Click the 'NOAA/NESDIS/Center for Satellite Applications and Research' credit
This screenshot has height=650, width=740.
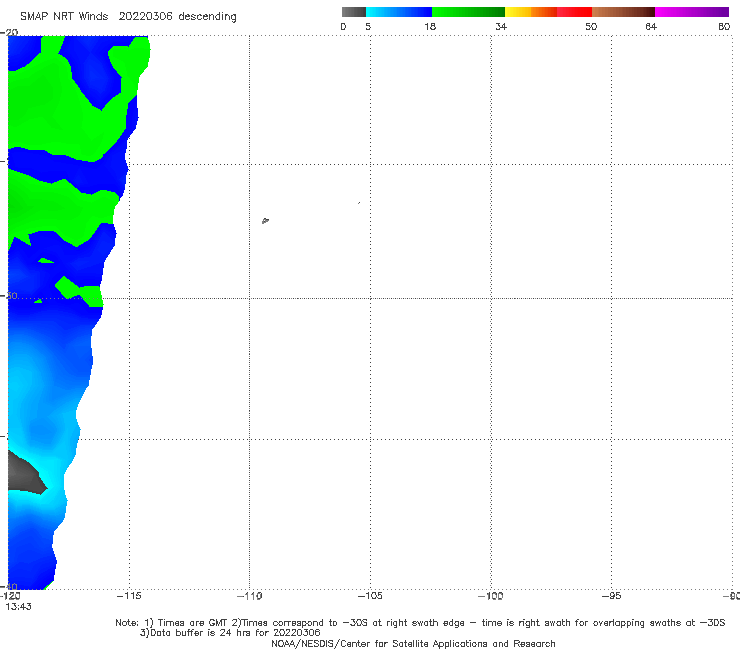coord(413,643)
